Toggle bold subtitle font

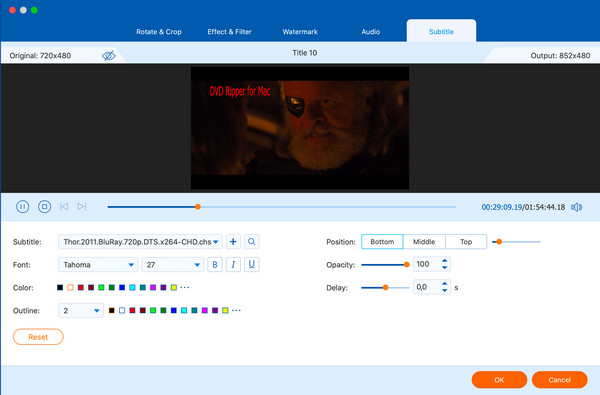tap(215, 264)
